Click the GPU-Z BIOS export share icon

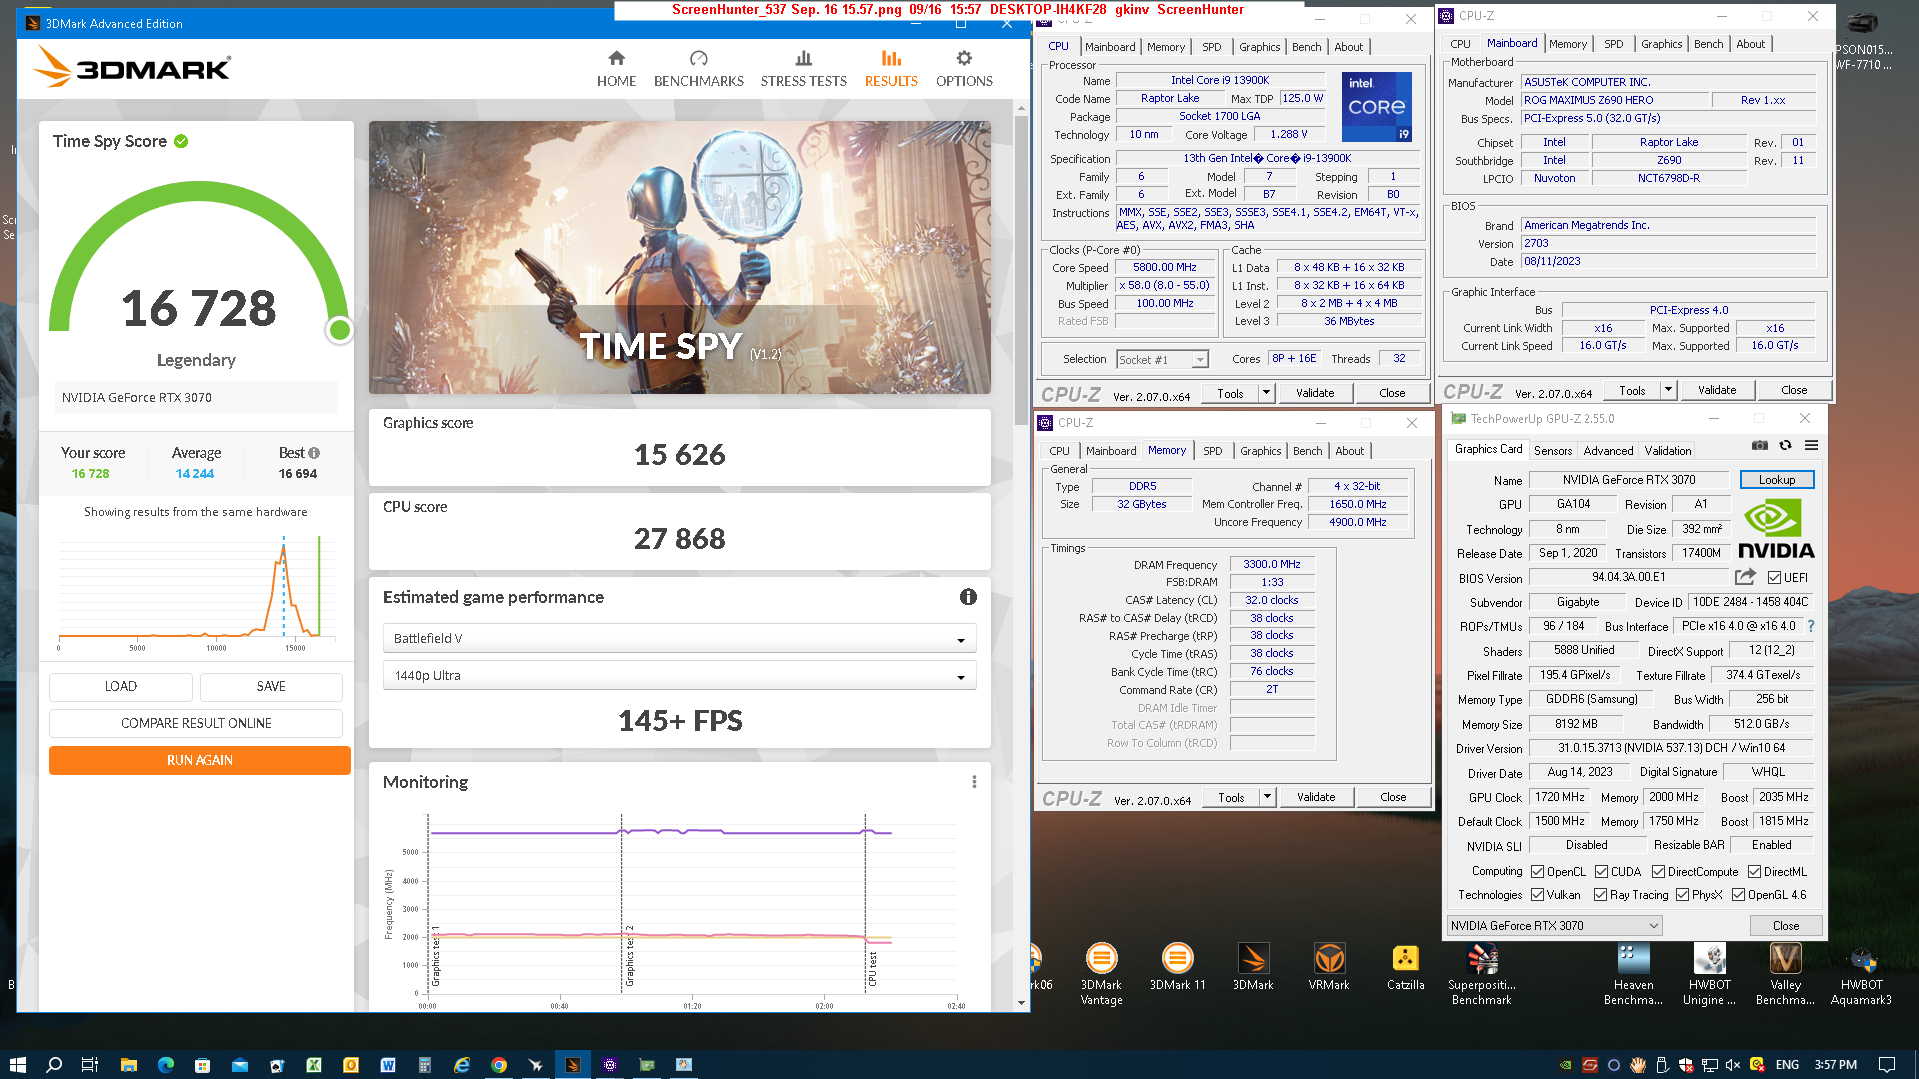pyautogui.click(x=1745, y=577)
